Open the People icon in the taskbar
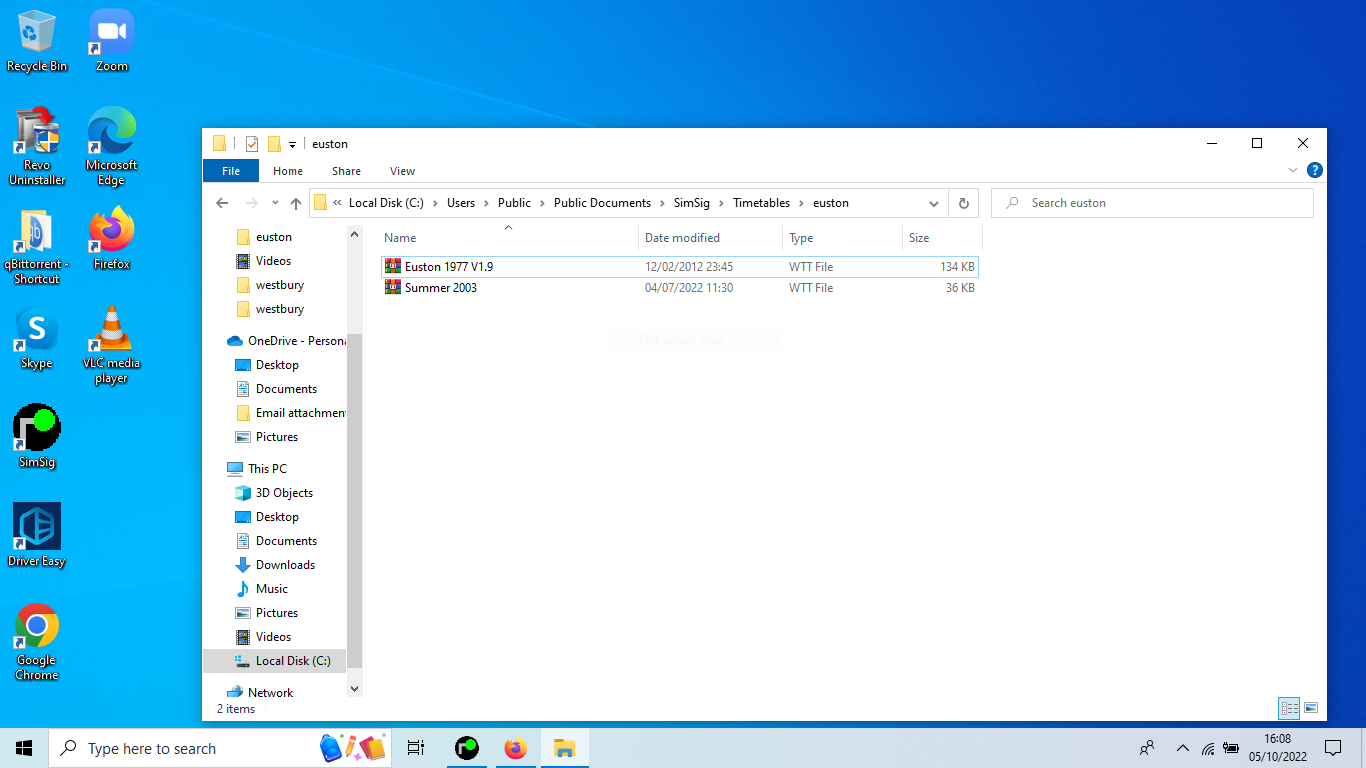 point(1147,748)
